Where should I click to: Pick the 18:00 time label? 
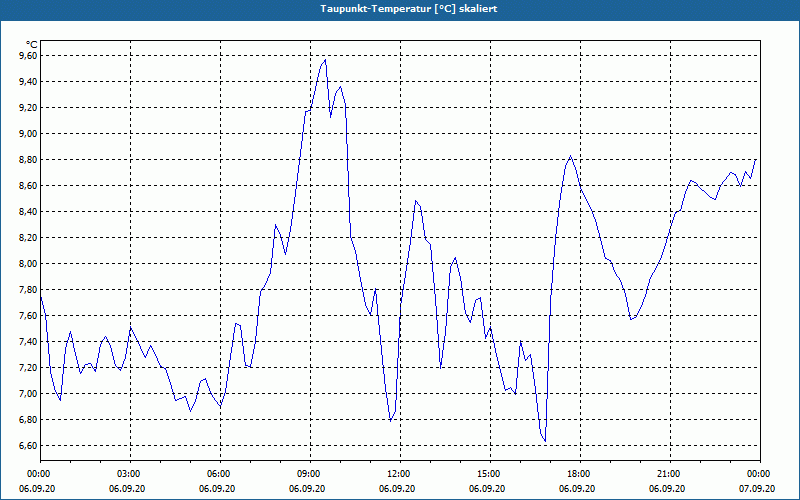(x=580, y=474)
